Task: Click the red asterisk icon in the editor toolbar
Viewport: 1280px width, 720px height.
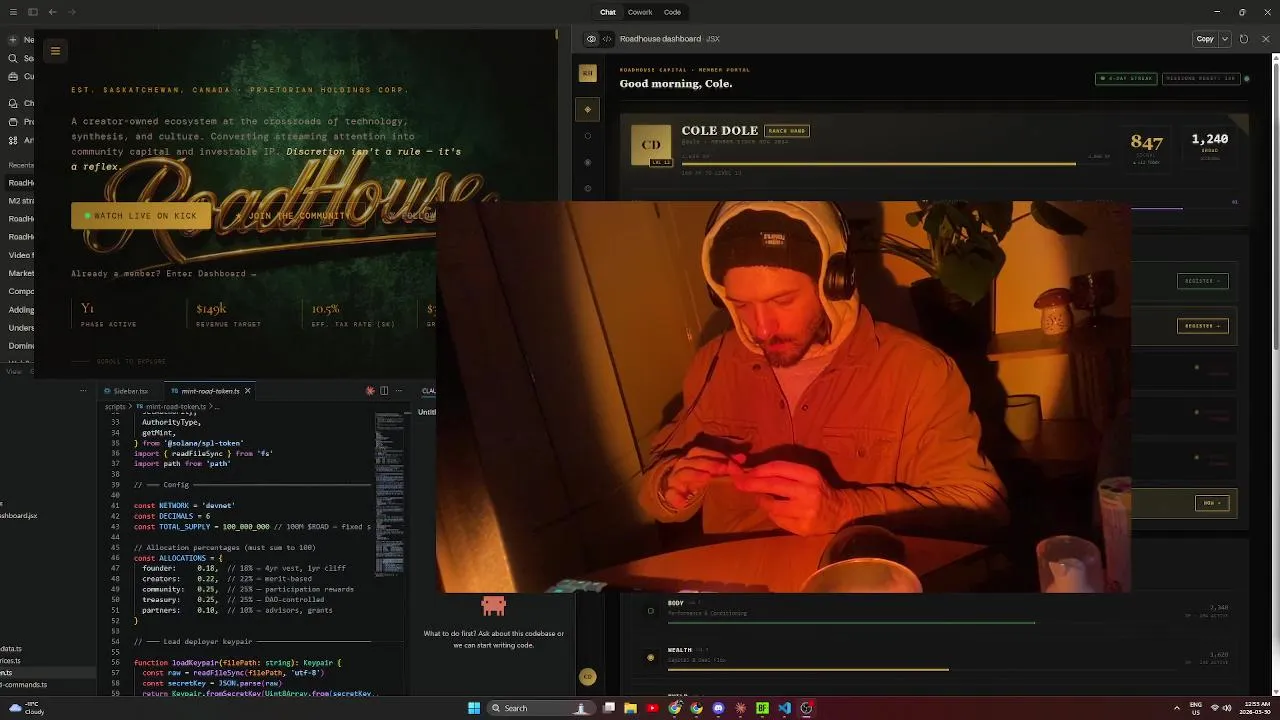Action: (x=370, y=391)
